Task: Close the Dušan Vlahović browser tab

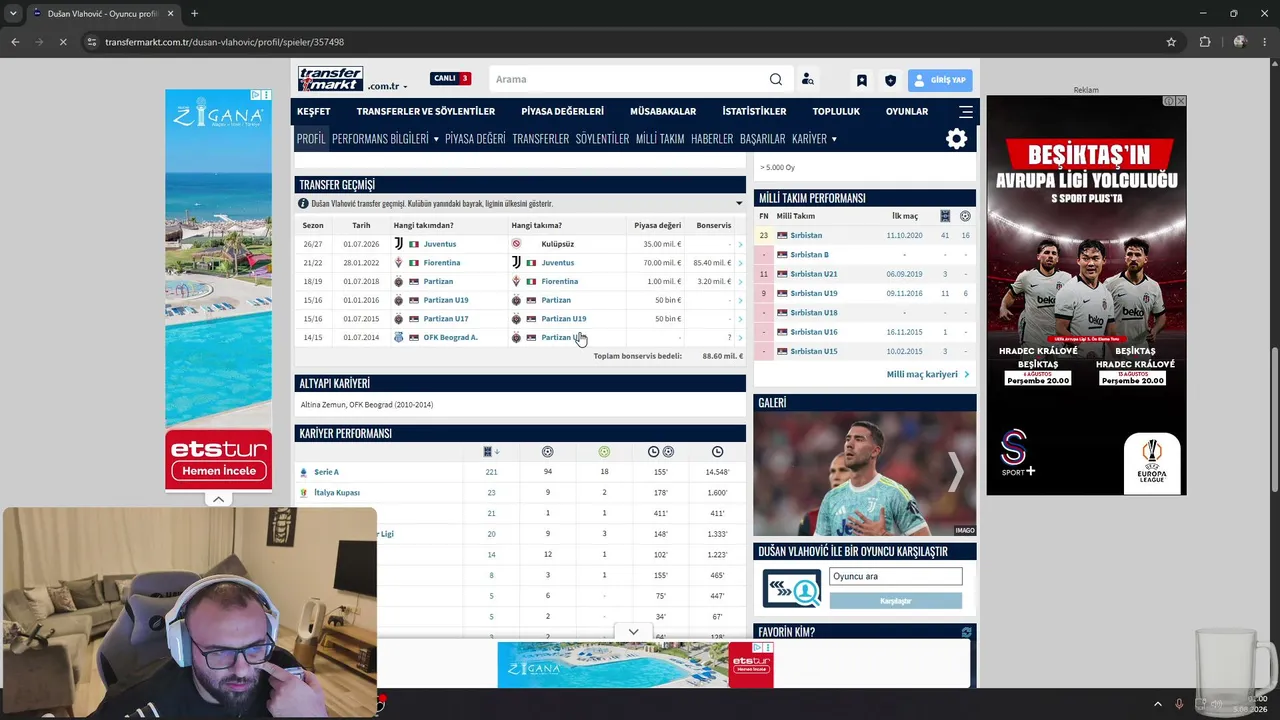Action: (170, 14)
